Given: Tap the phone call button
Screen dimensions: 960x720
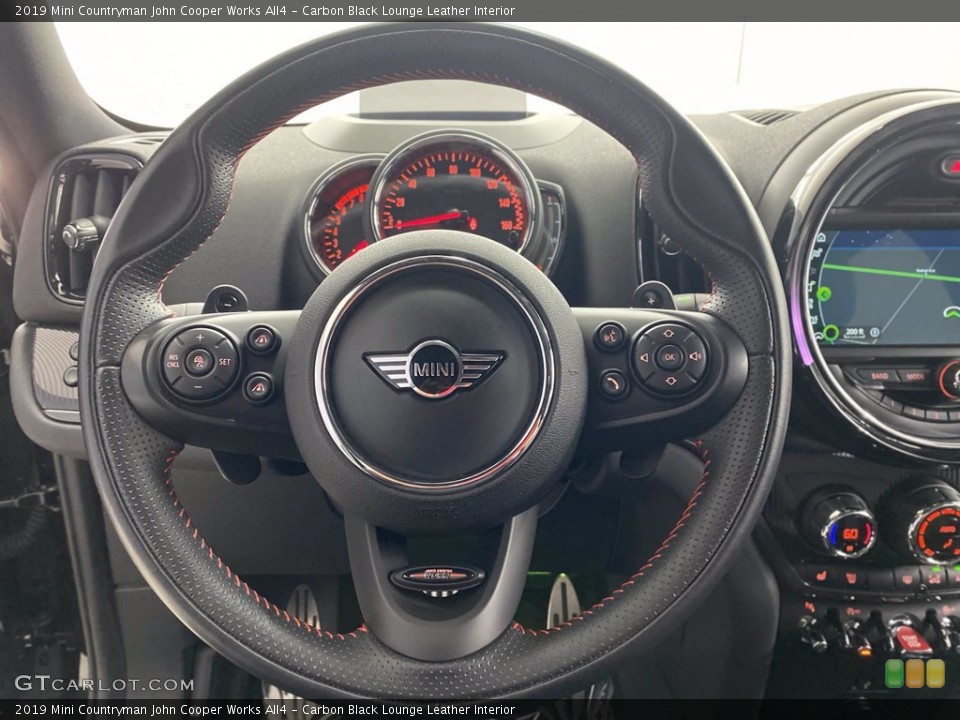Looking at the screenshot, I should [613, 384].
